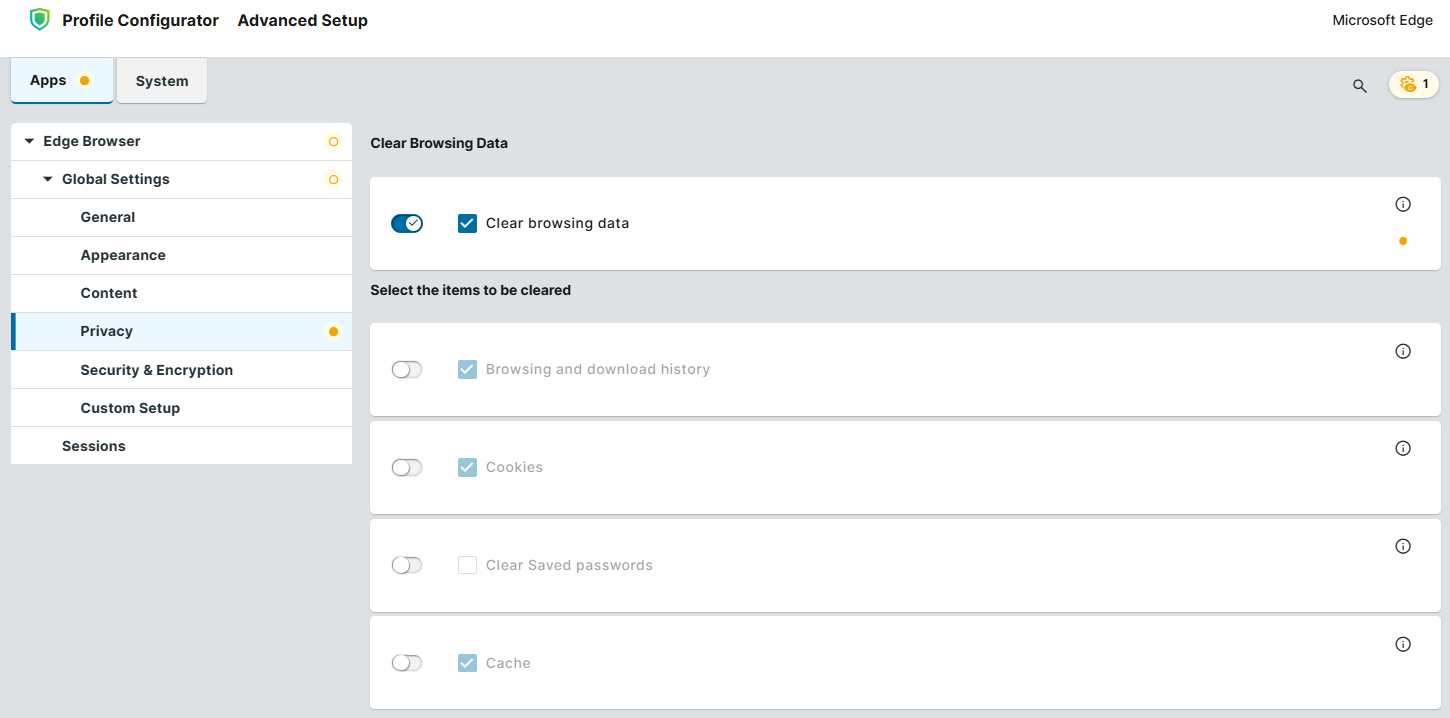Open the Cookies info icon
This screenshot has height=718, width=1450.
tap(1402, 448)
